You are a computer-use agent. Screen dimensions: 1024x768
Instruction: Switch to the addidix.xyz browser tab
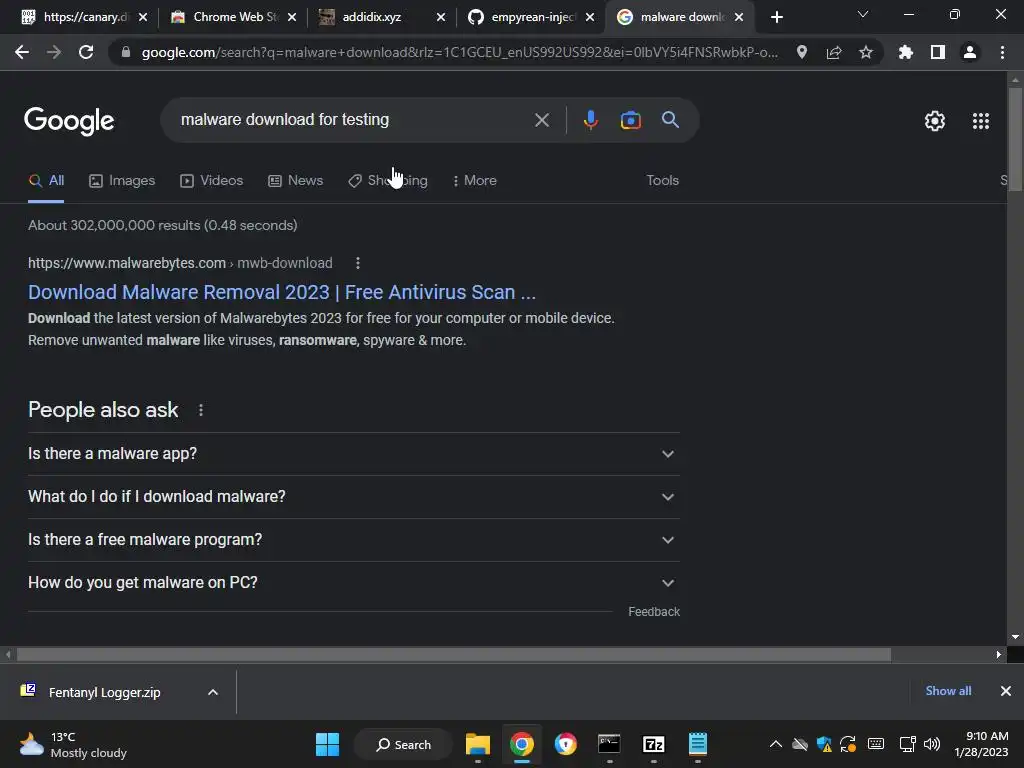click(x=372, y=17)
